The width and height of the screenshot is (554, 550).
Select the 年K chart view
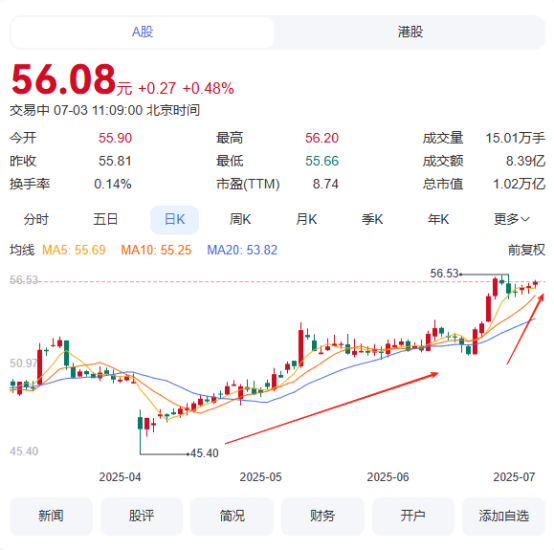coord(438,220)
